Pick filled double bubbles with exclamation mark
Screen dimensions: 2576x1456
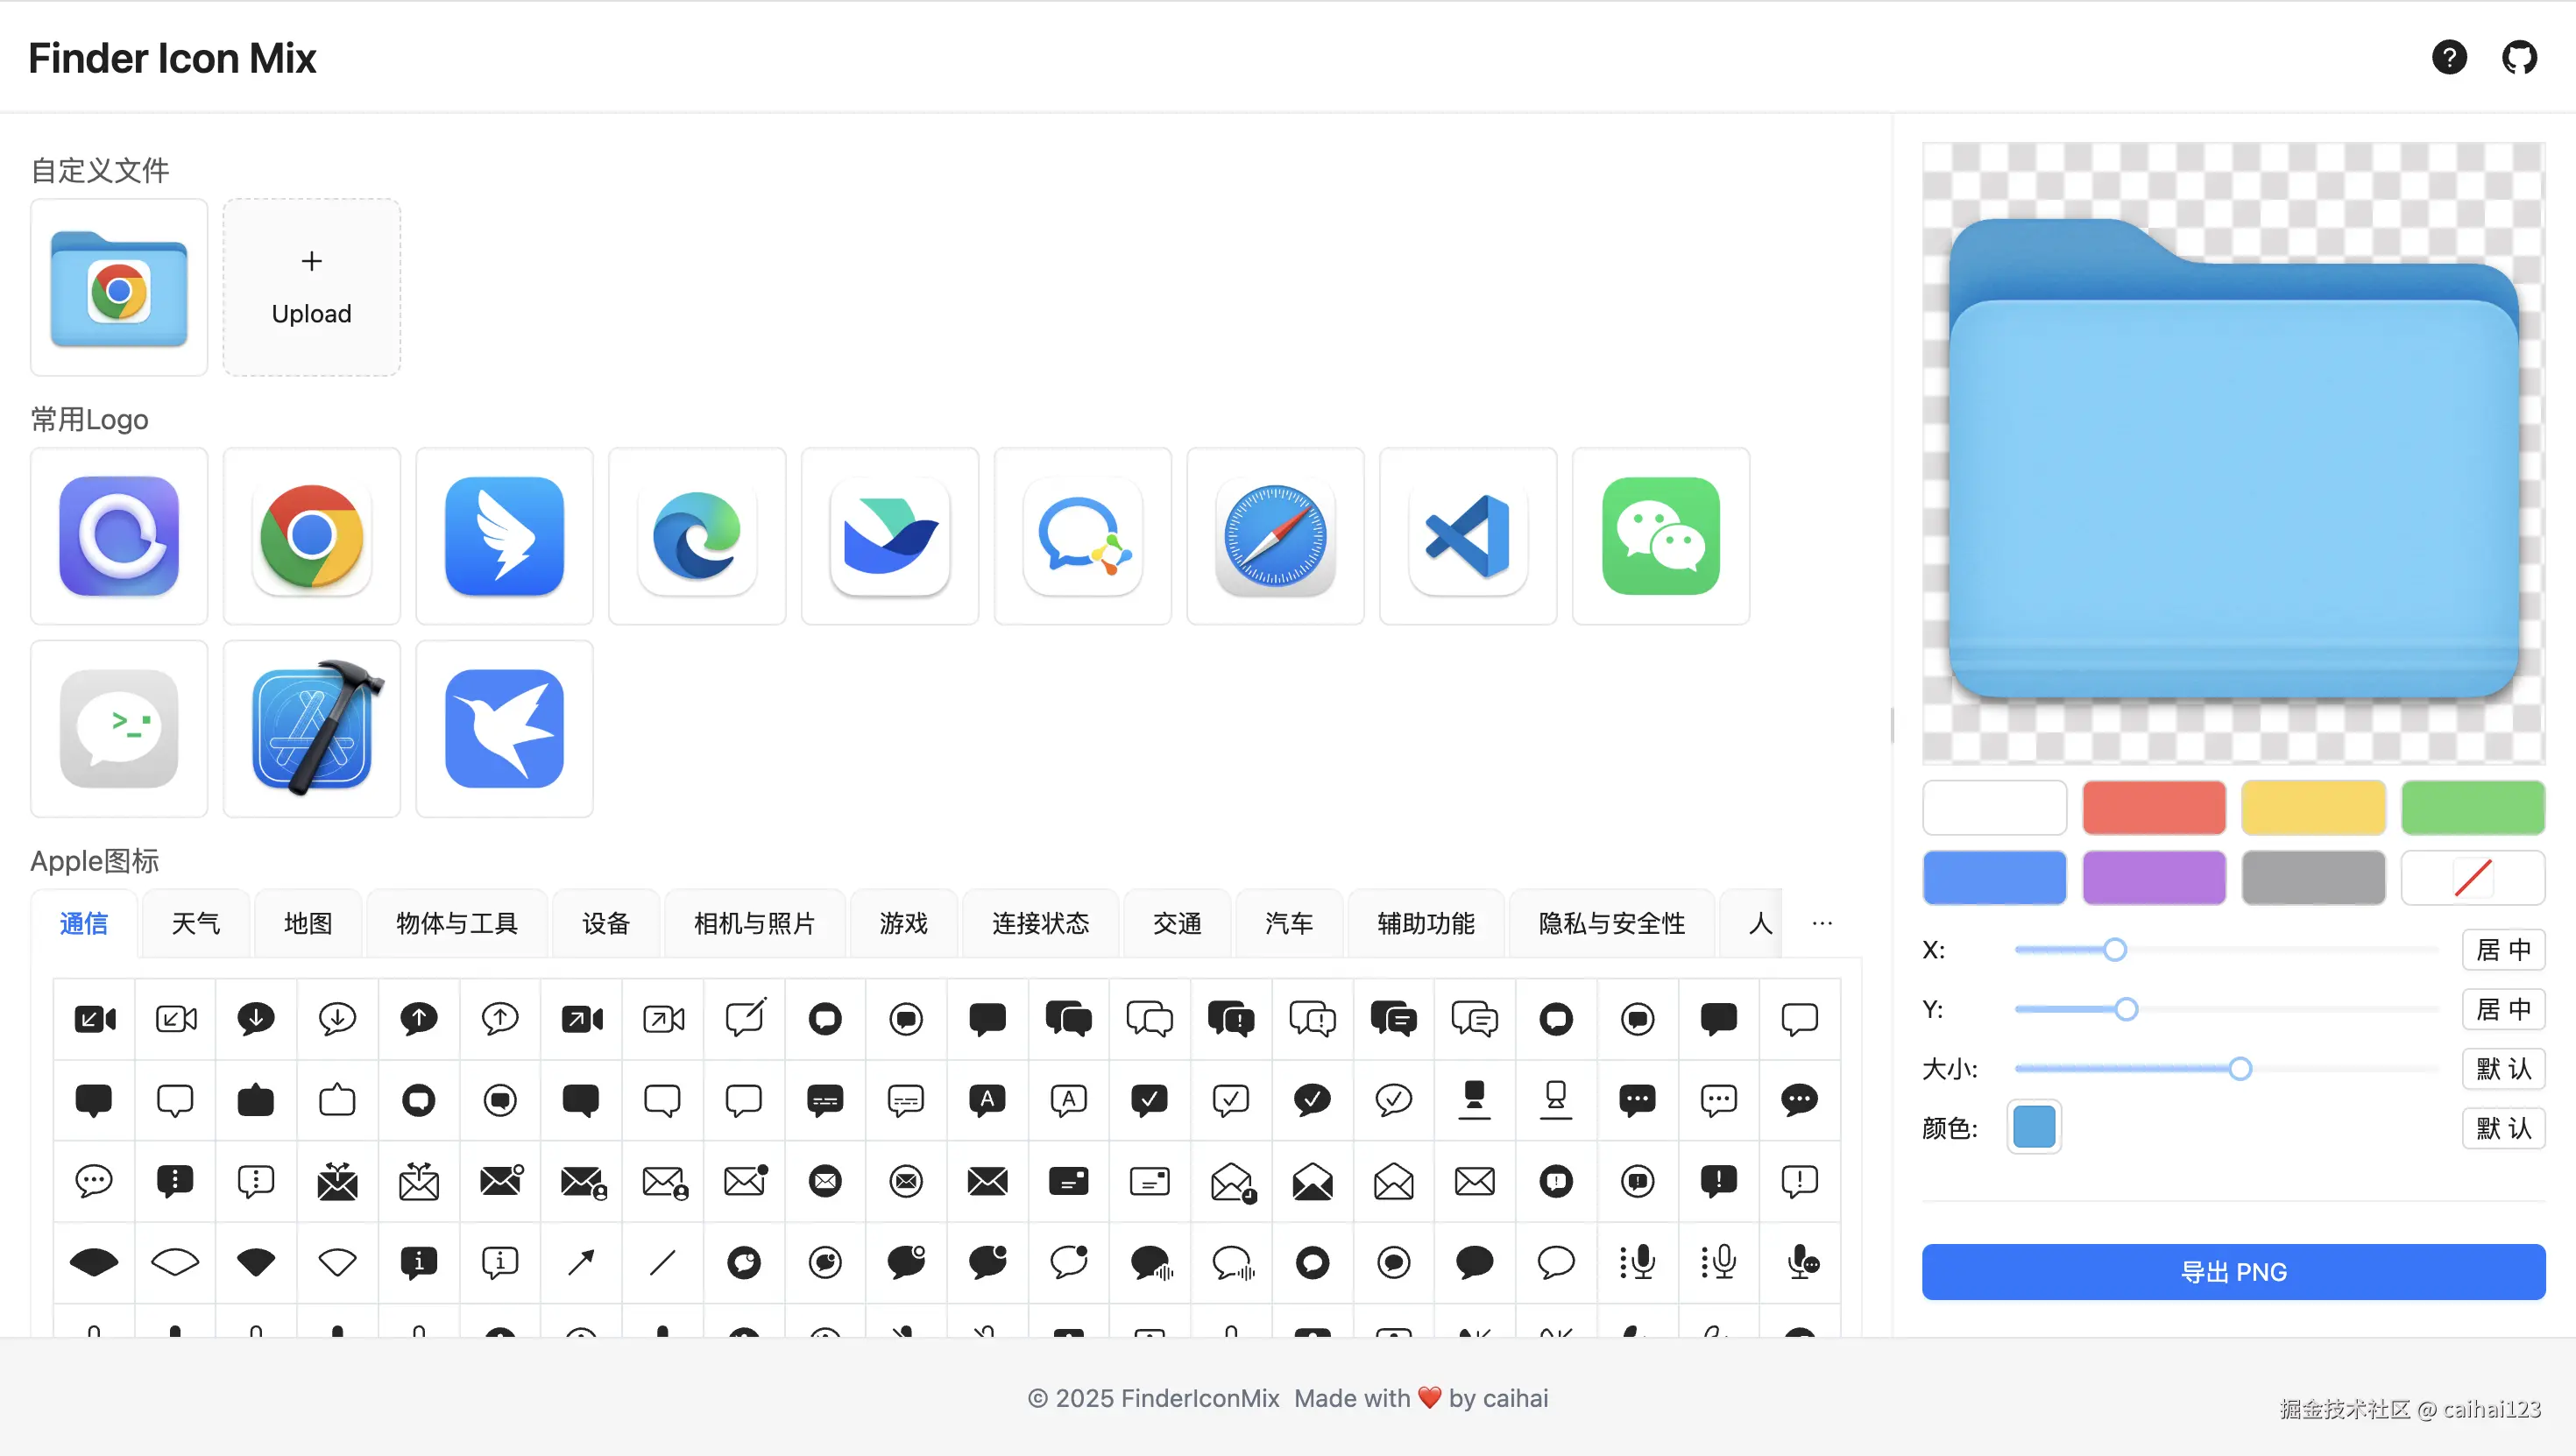[x=1231, y=1019]
